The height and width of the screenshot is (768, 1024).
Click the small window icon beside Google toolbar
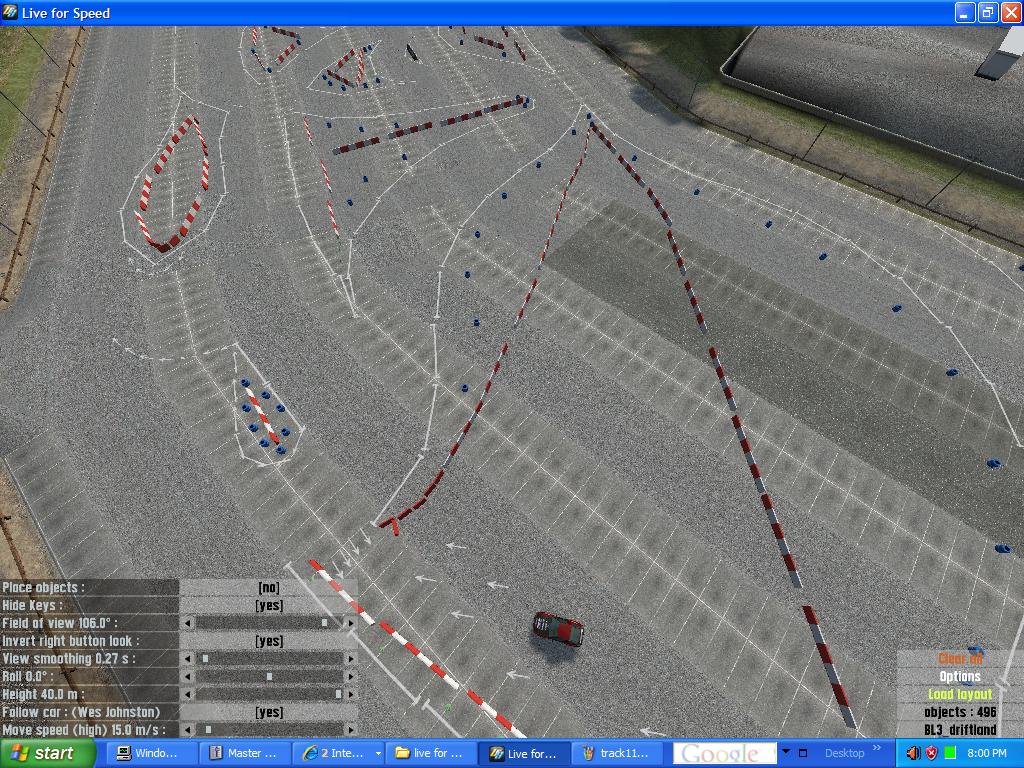click(803, 753)
